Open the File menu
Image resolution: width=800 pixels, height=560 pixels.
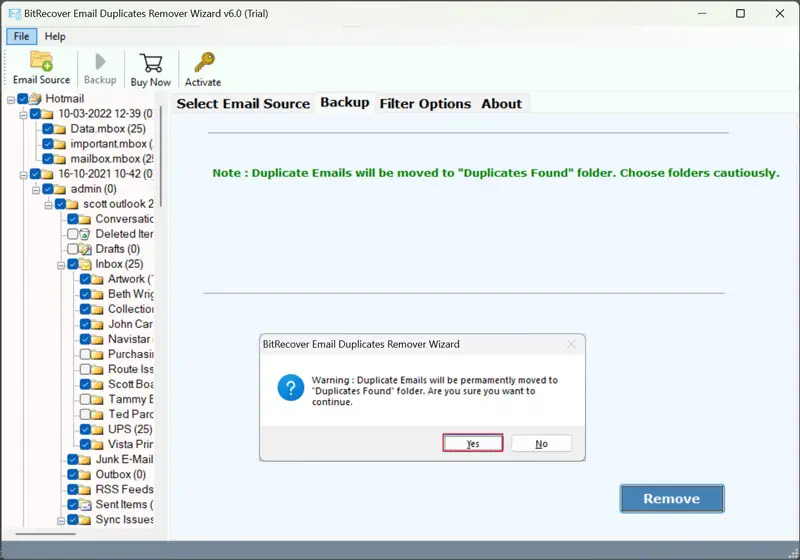[x=21, y=36]
